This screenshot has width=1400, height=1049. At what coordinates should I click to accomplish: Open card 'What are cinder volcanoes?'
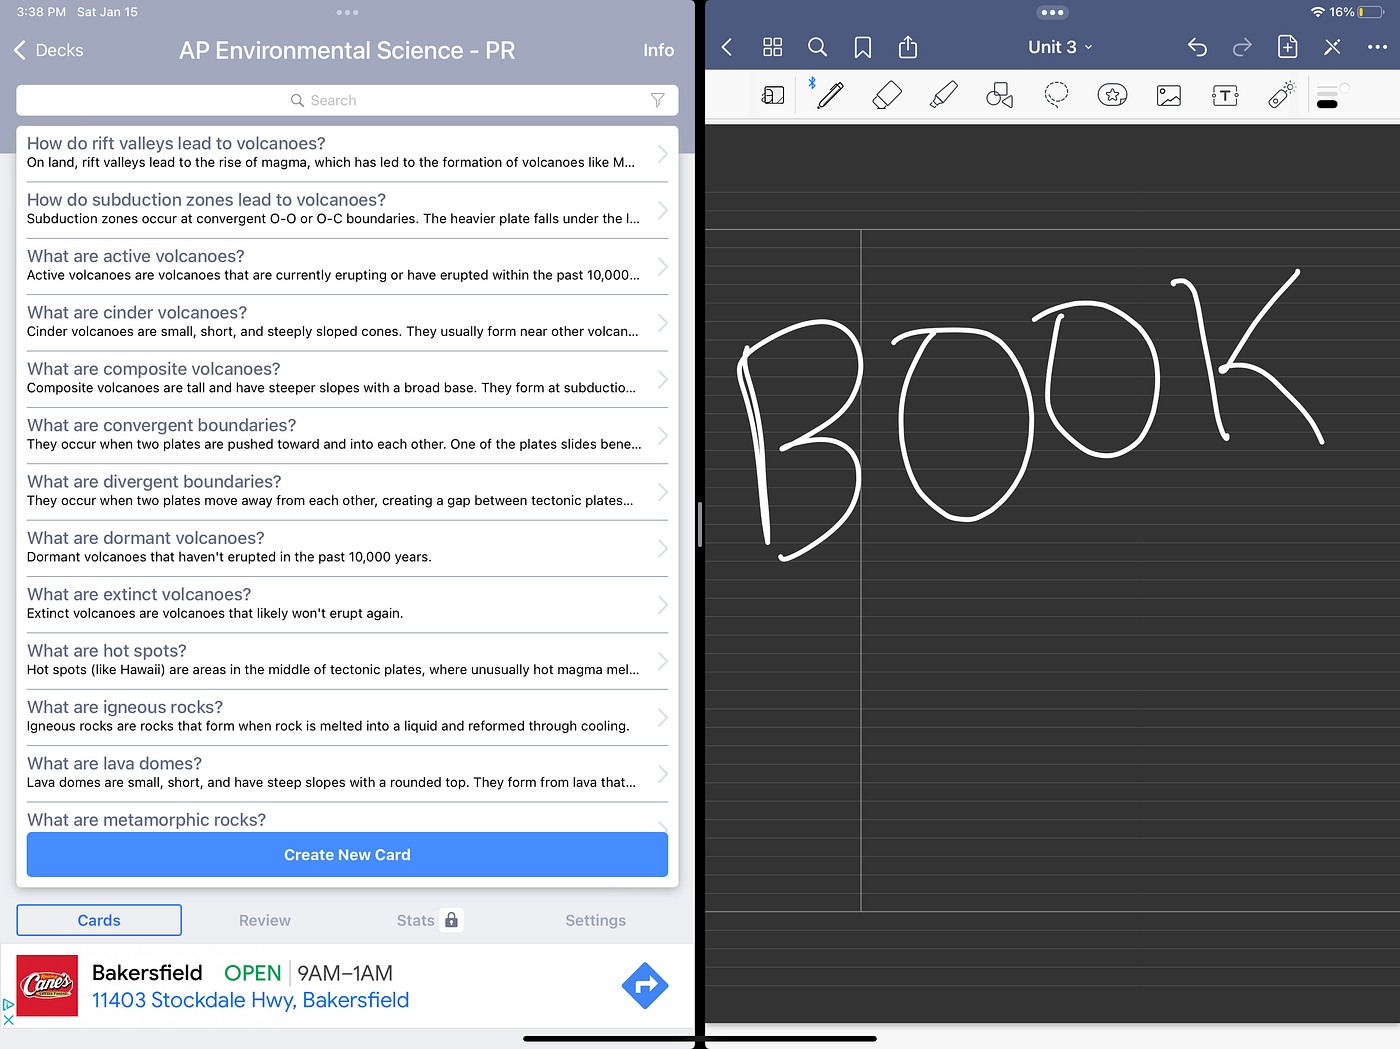pyautogui.click(x=347, y=322)
